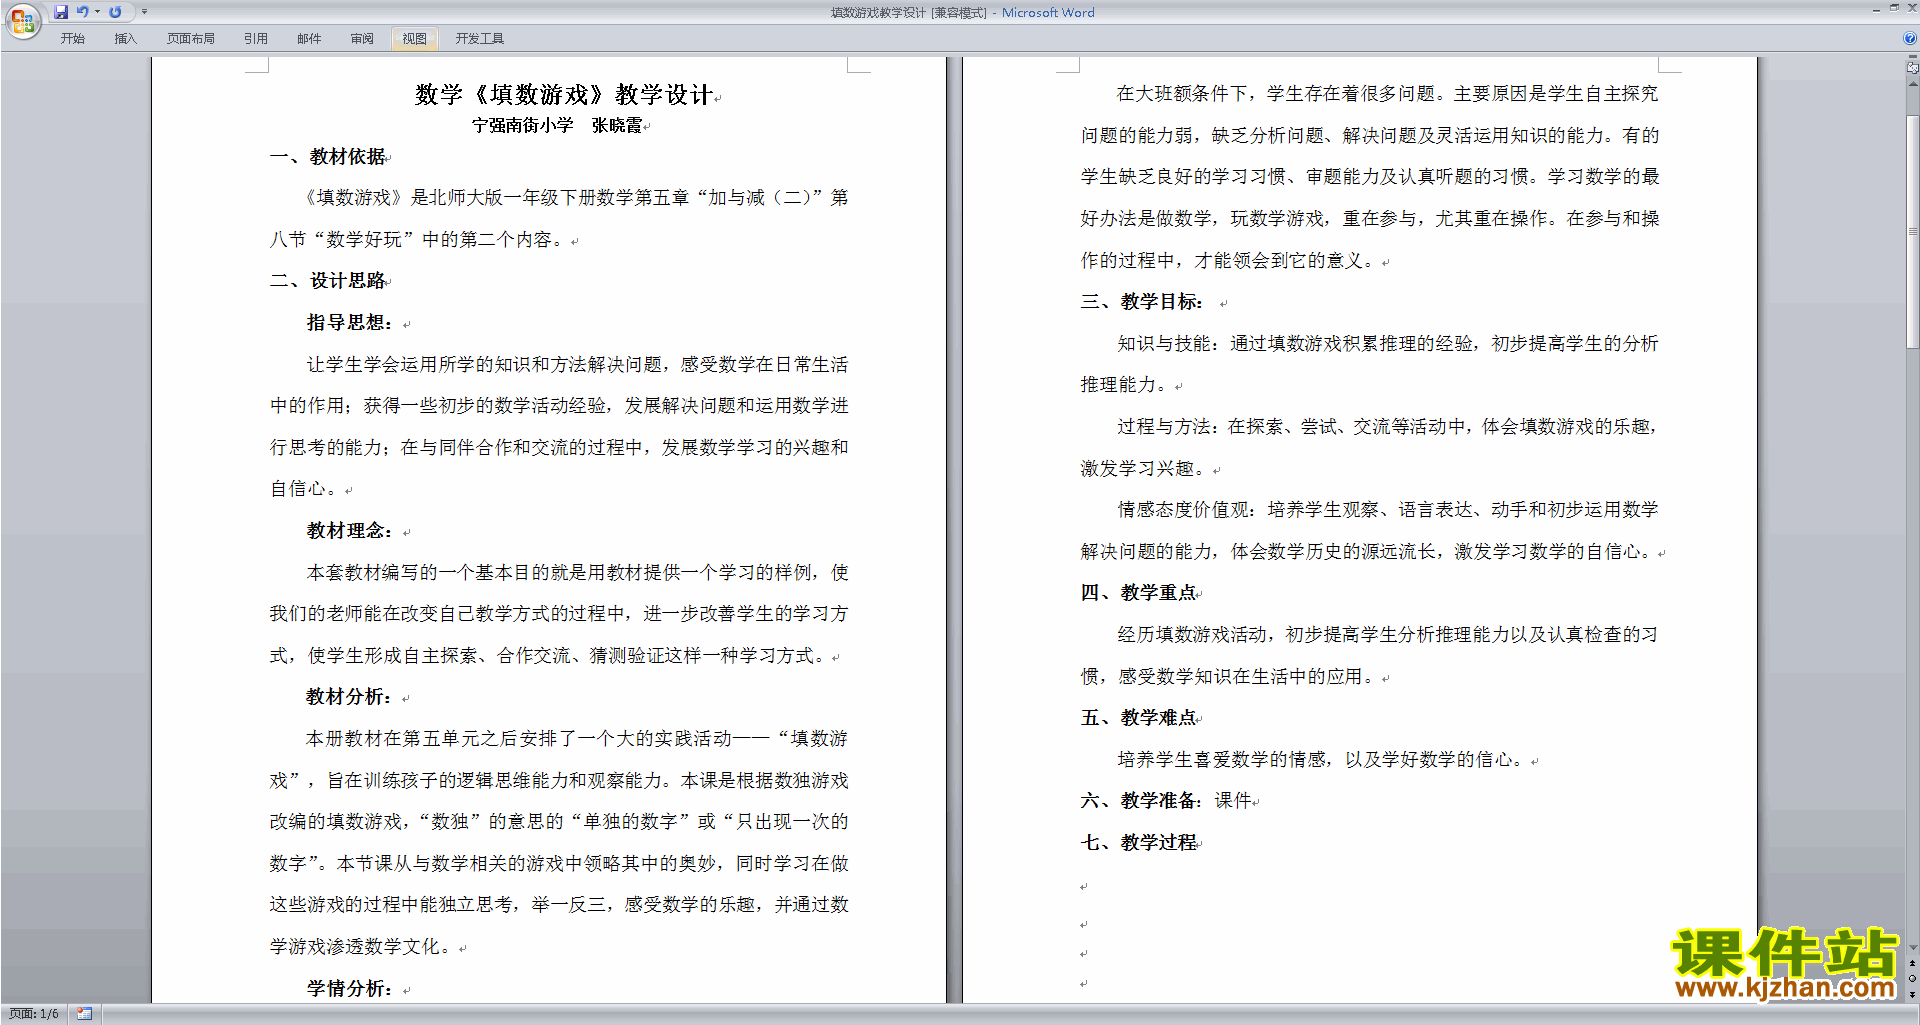1920x1025 pixels.
Task: Select the 审阅 ribbon tab
Action: tap(362, 39)
